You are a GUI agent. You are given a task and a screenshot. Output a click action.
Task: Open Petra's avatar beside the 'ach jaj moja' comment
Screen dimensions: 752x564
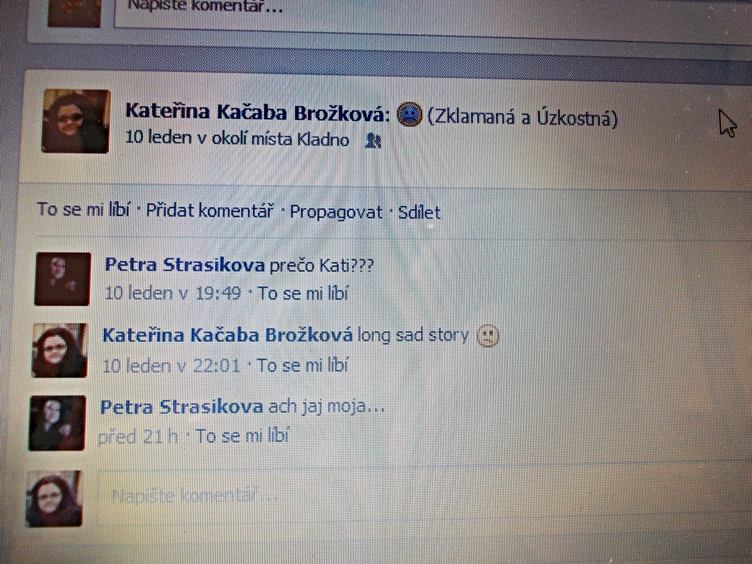tap(57, 423)
